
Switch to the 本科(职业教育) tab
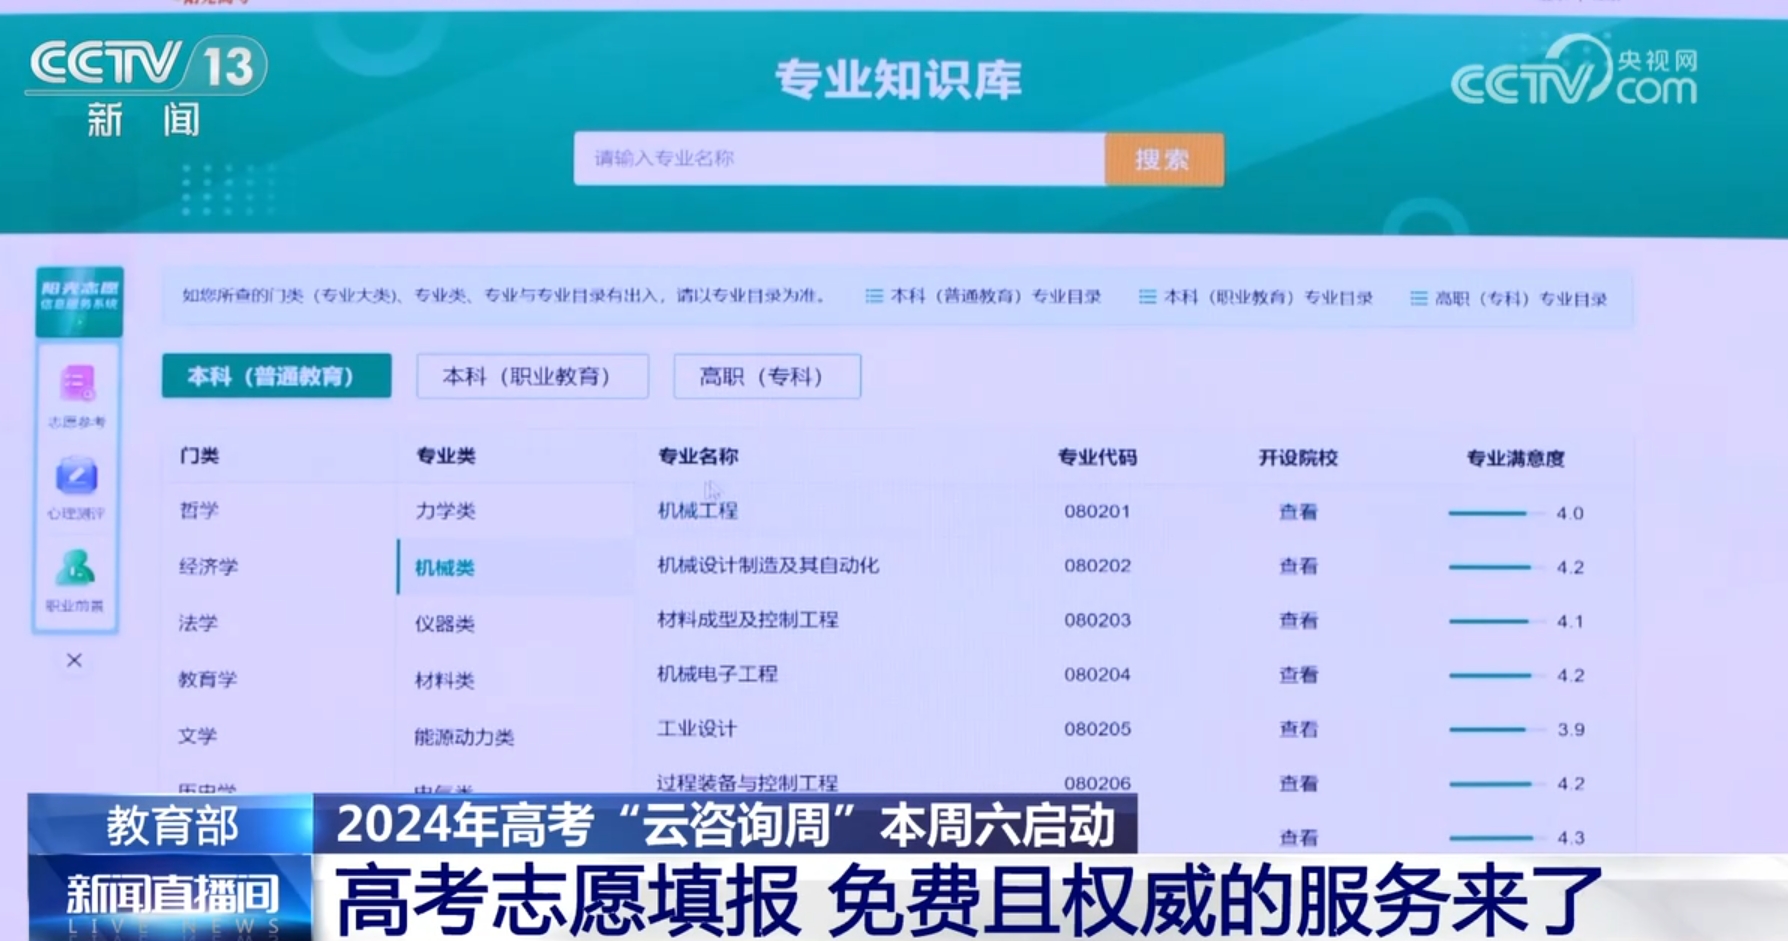point(532,376)
